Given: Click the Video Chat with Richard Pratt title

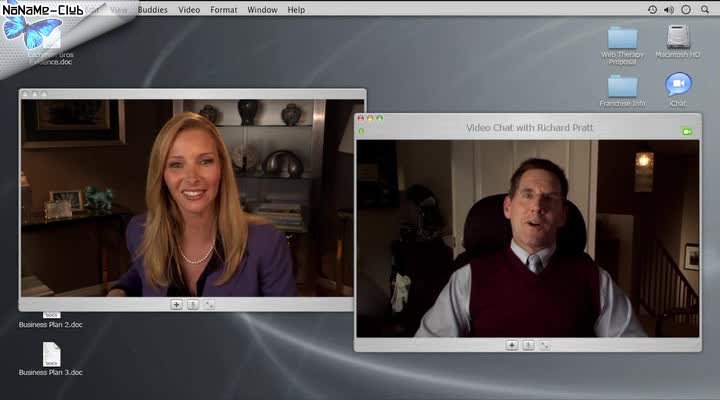Looking at the screenshot, I should click(x=529, y=128).
